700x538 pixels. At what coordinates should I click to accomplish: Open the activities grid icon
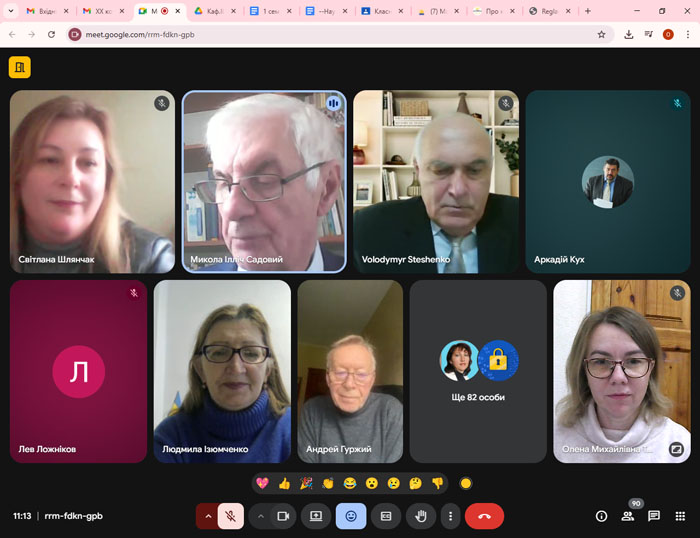(x=680, y=516)
